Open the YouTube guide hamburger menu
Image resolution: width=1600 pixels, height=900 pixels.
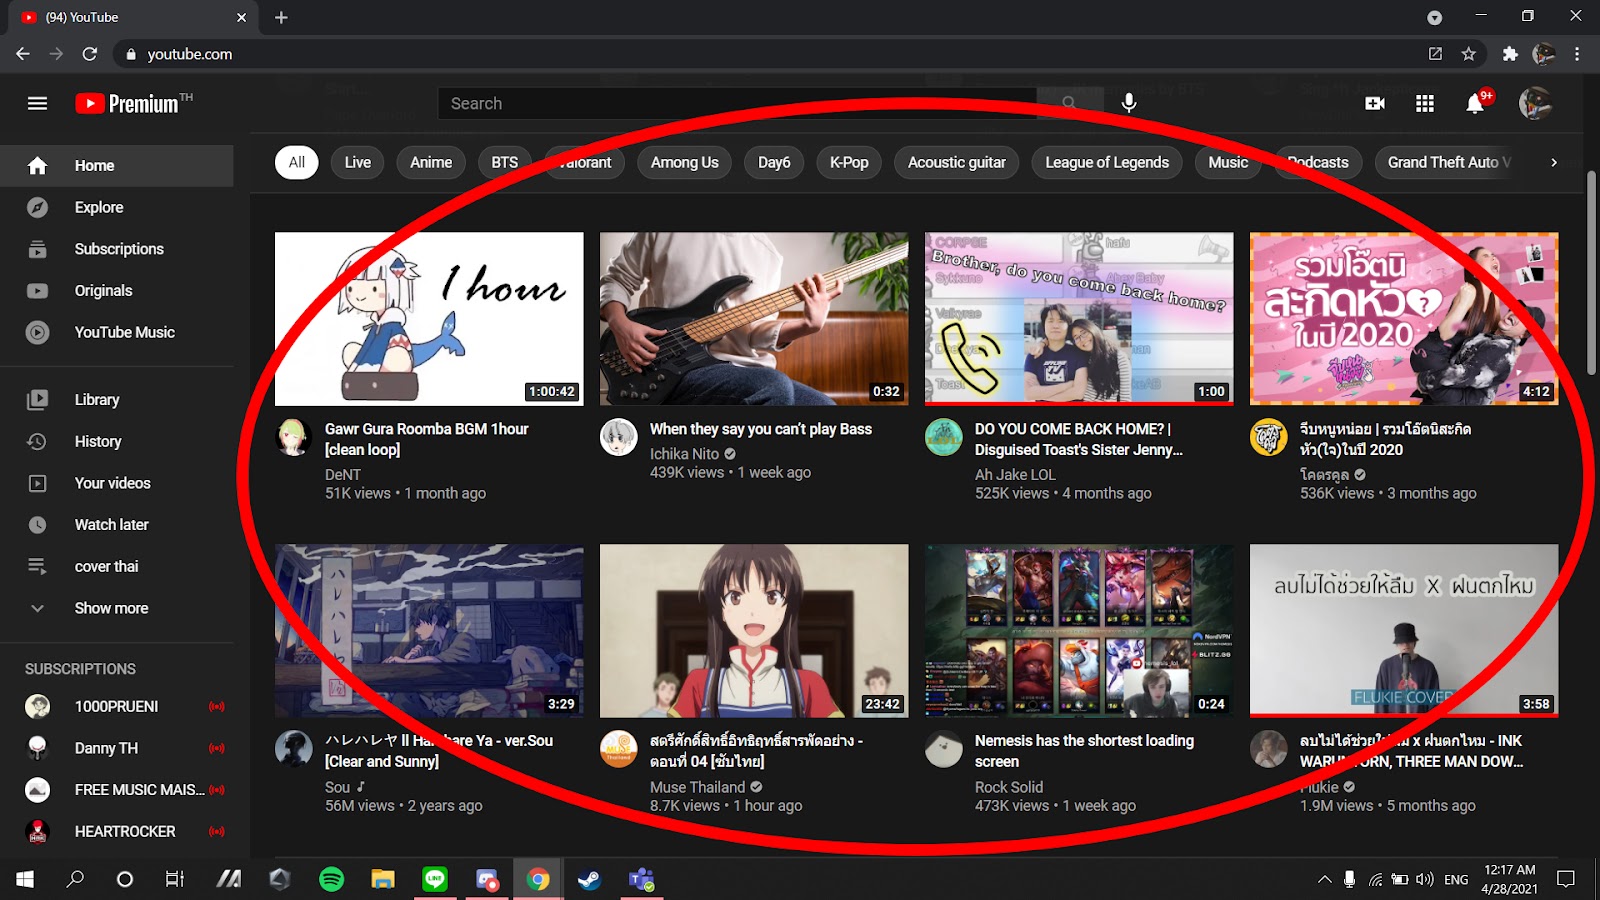[x=37, y=103]
